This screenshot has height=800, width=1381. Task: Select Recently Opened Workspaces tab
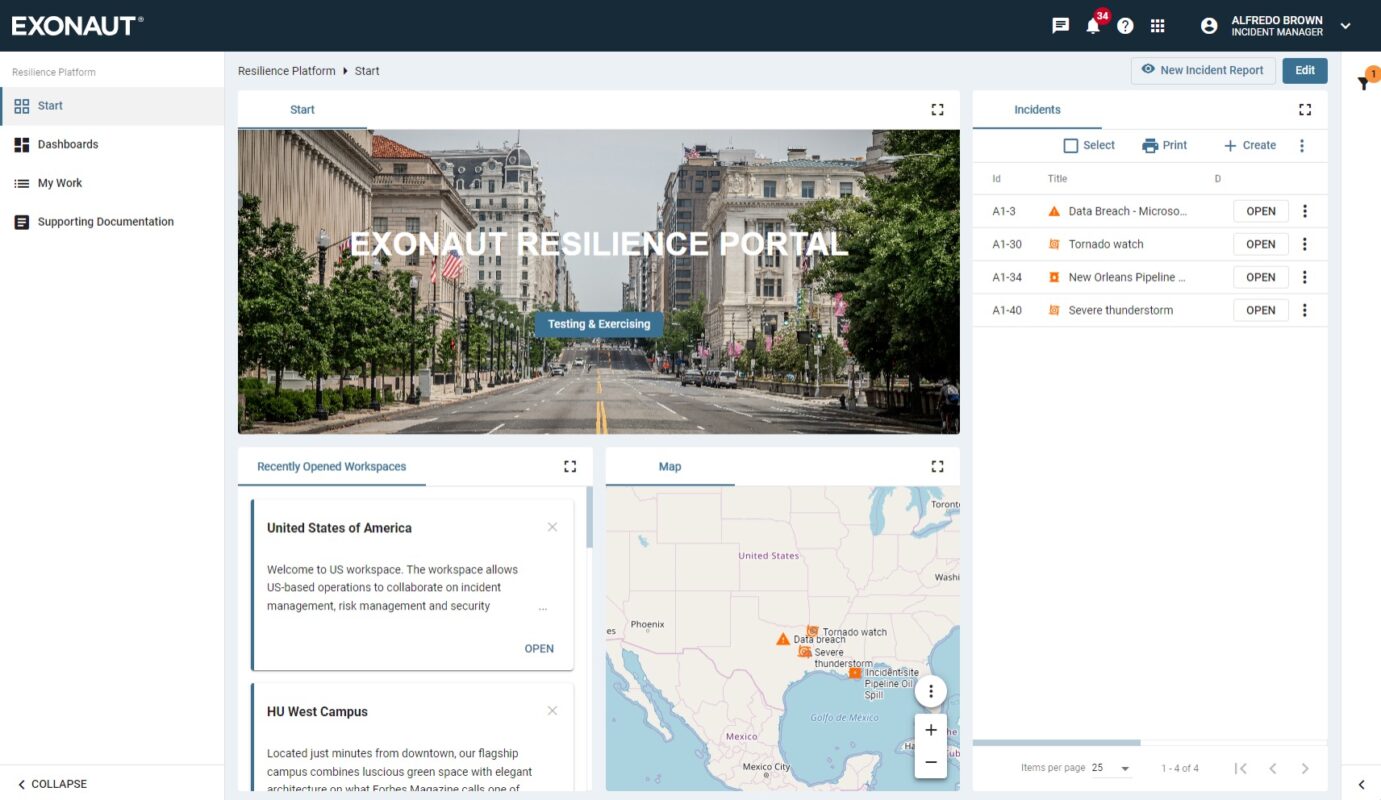point(332,467)
